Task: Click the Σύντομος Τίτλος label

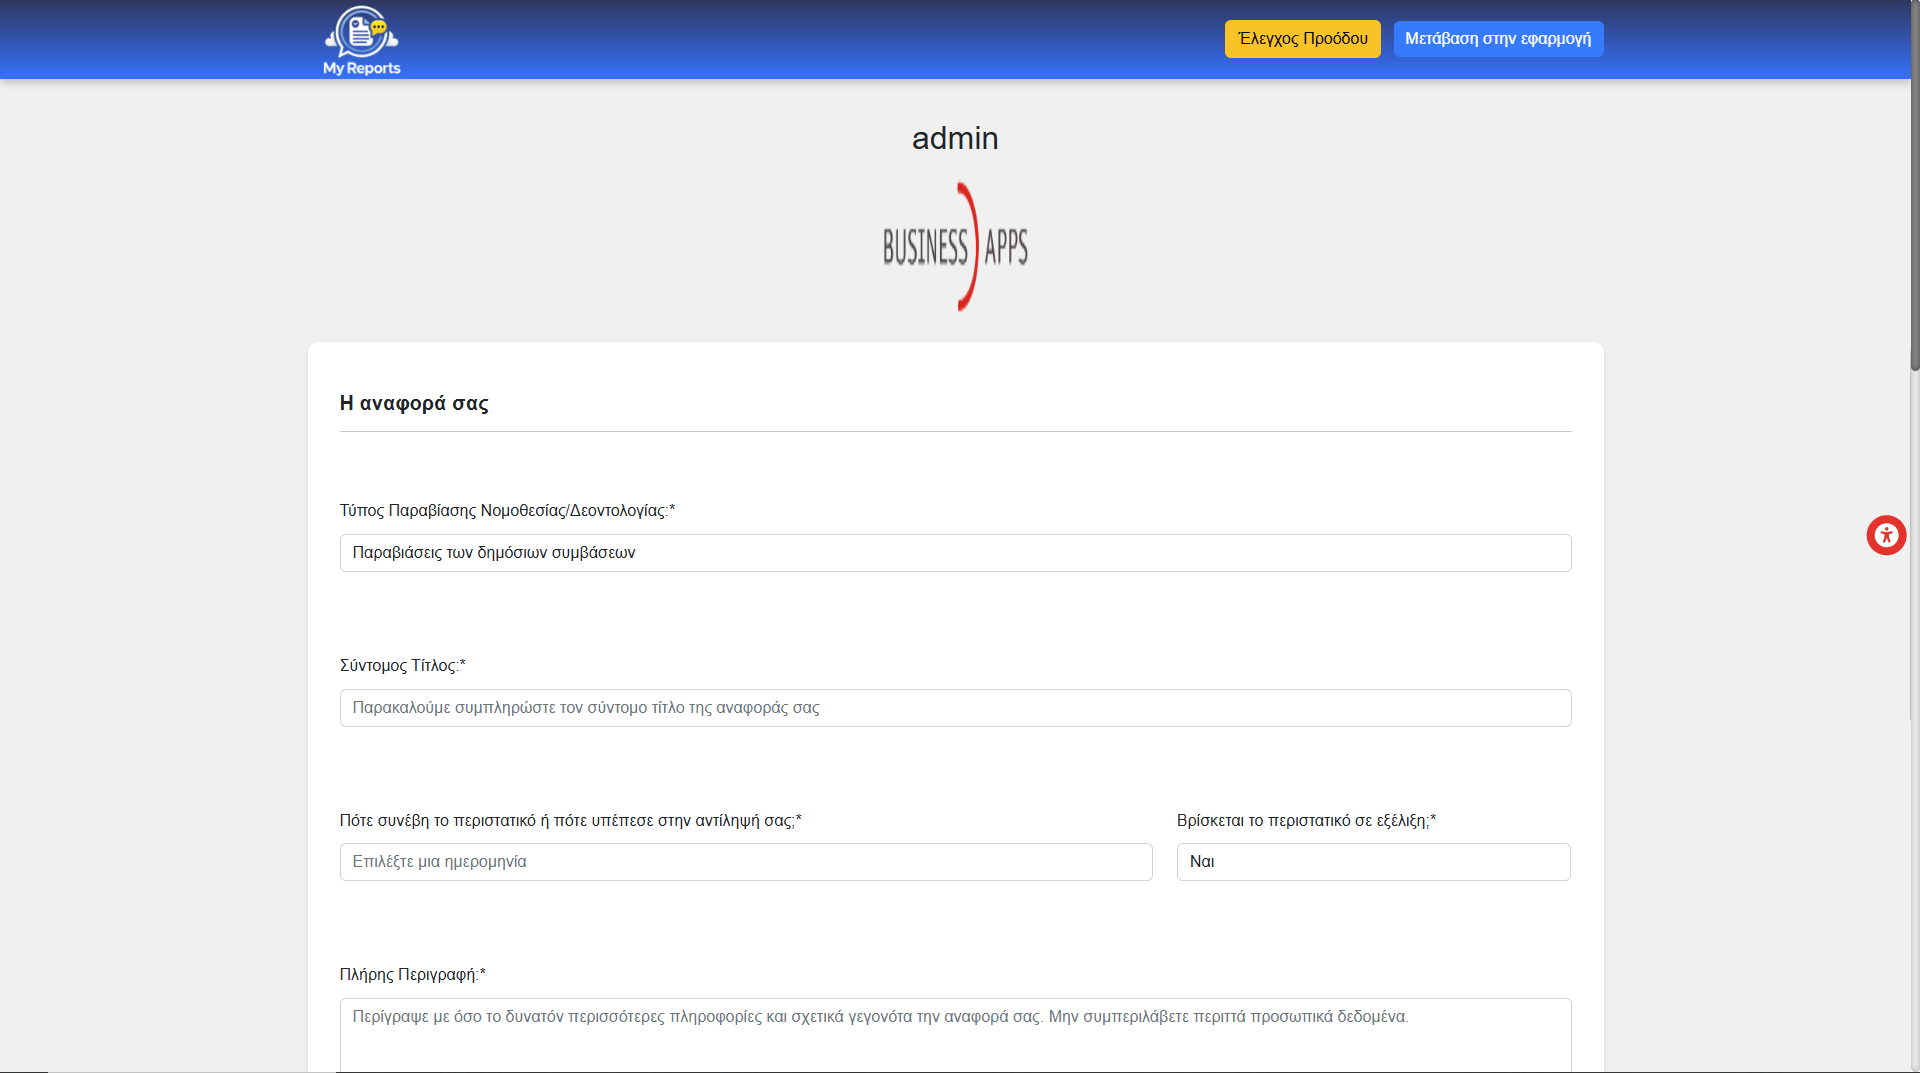Action: (x=402, y=666)
